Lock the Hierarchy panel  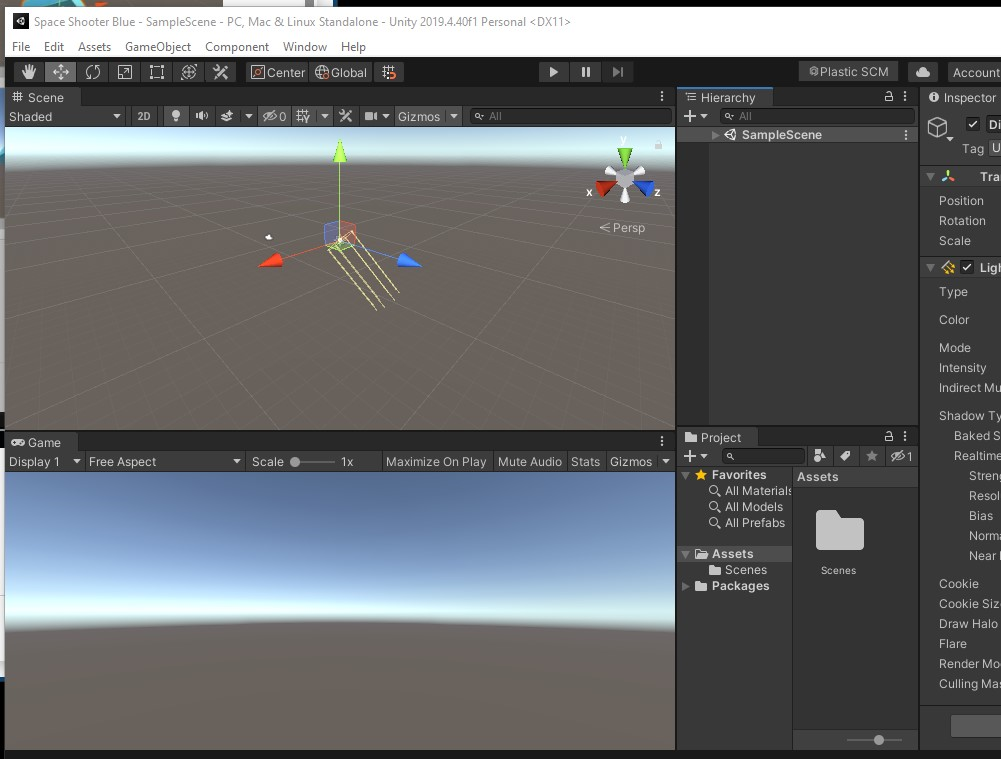(889, 96)
